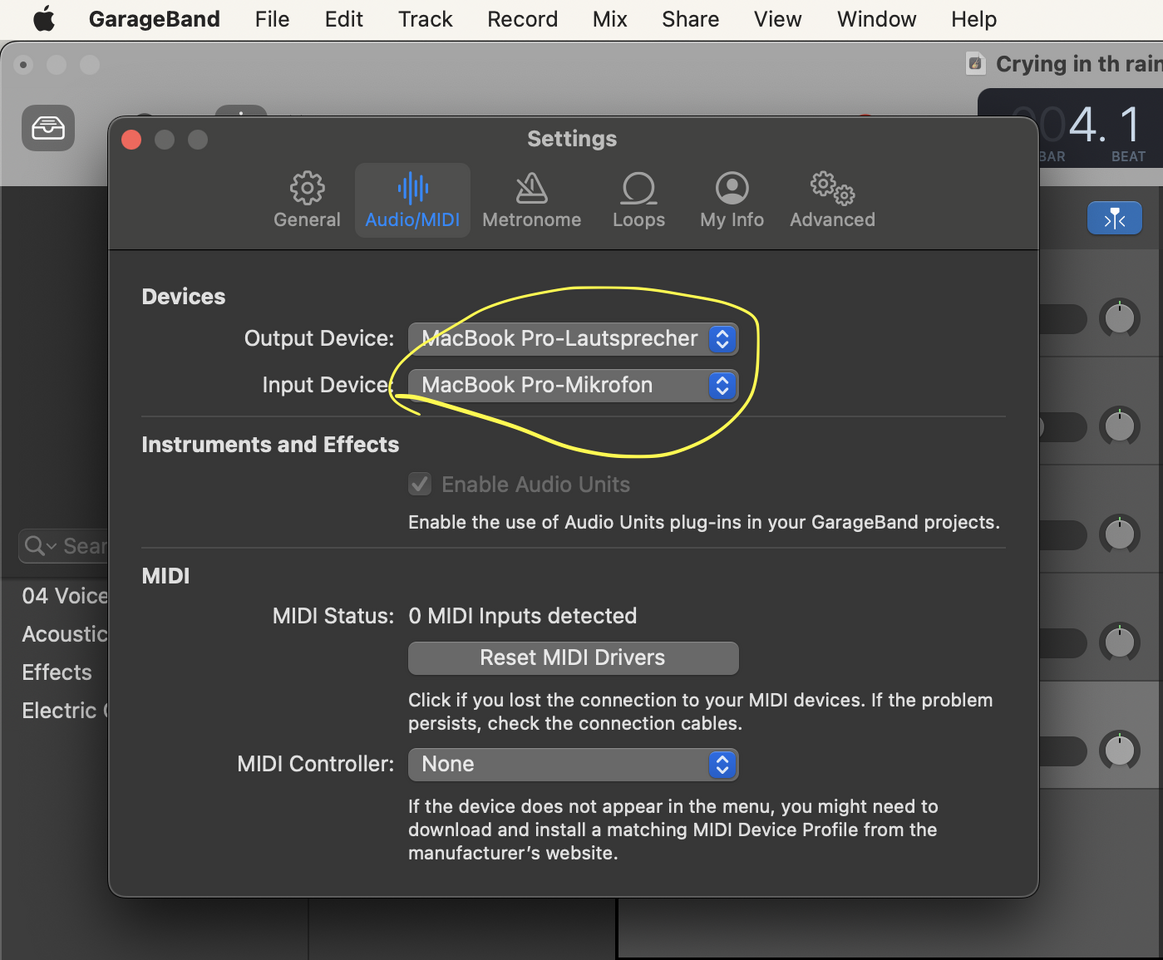Open the General settings tab
The image size is (1163, 960).
tap(306, 200)
